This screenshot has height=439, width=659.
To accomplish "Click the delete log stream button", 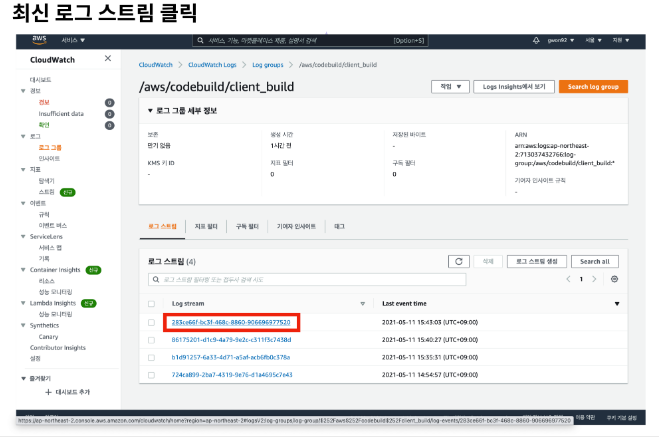I will 488,261.
